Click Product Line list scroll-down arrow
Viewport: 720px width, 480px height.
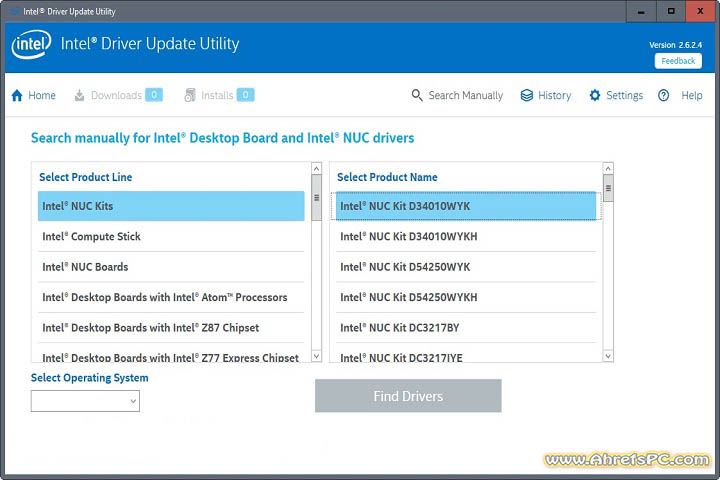tap(316, 356)
